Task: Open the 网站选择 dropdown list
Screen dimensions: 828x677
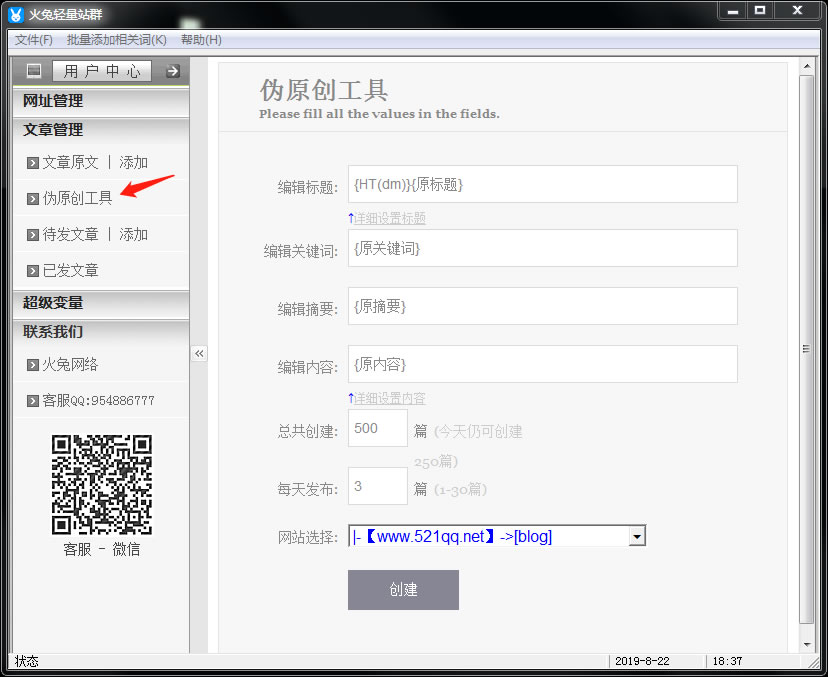Action: click(636, 537)
